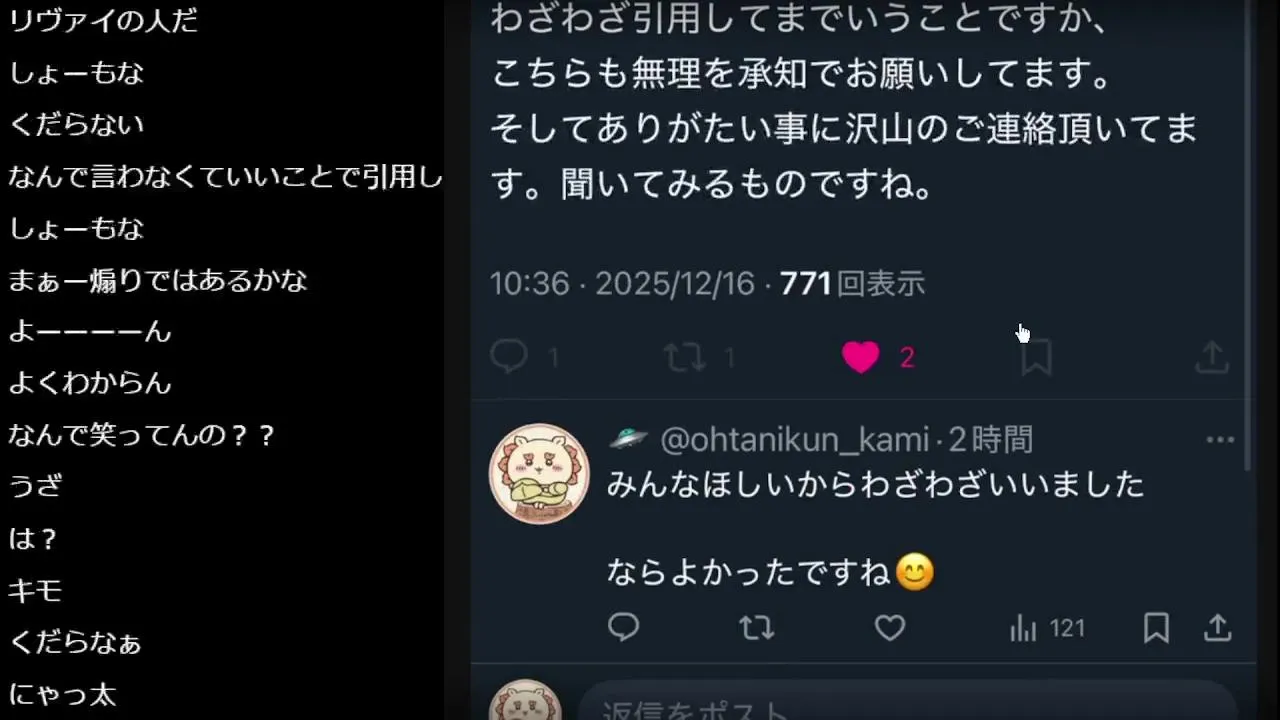Click the lion avatar of the reply author
The height and width of the screenshot is (720, 1280).
pos(539,474)
